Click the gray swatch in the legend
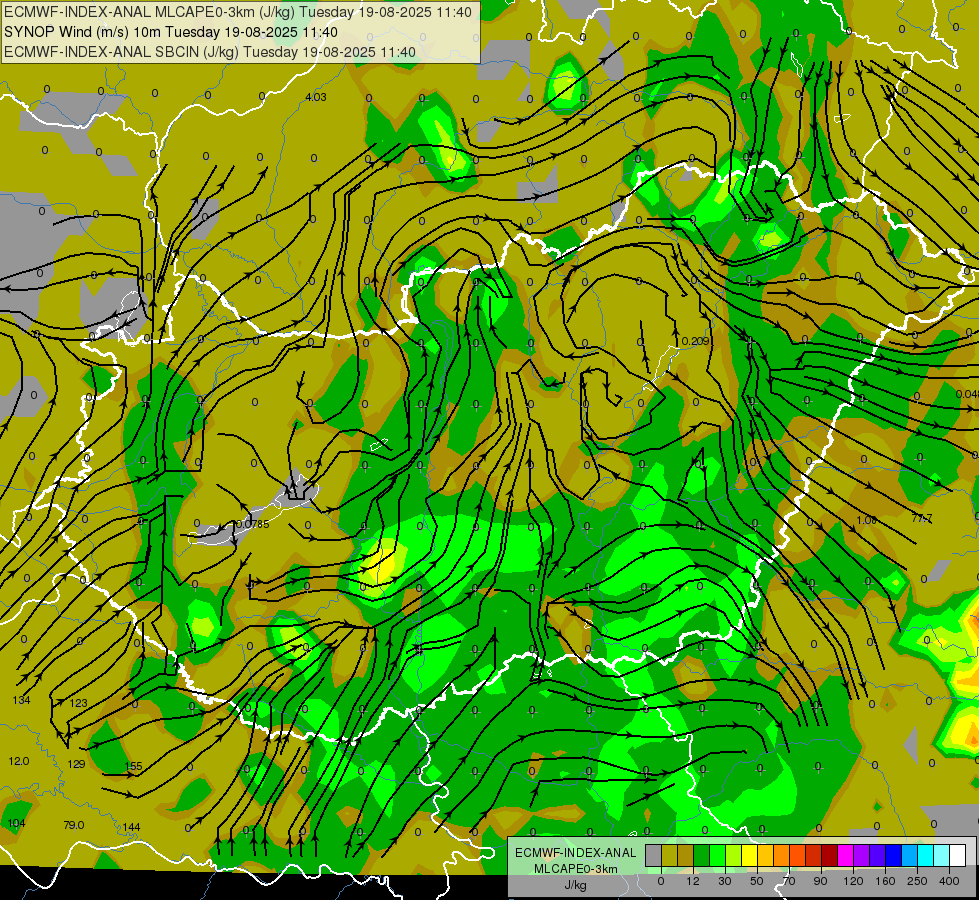 (654, 855)
